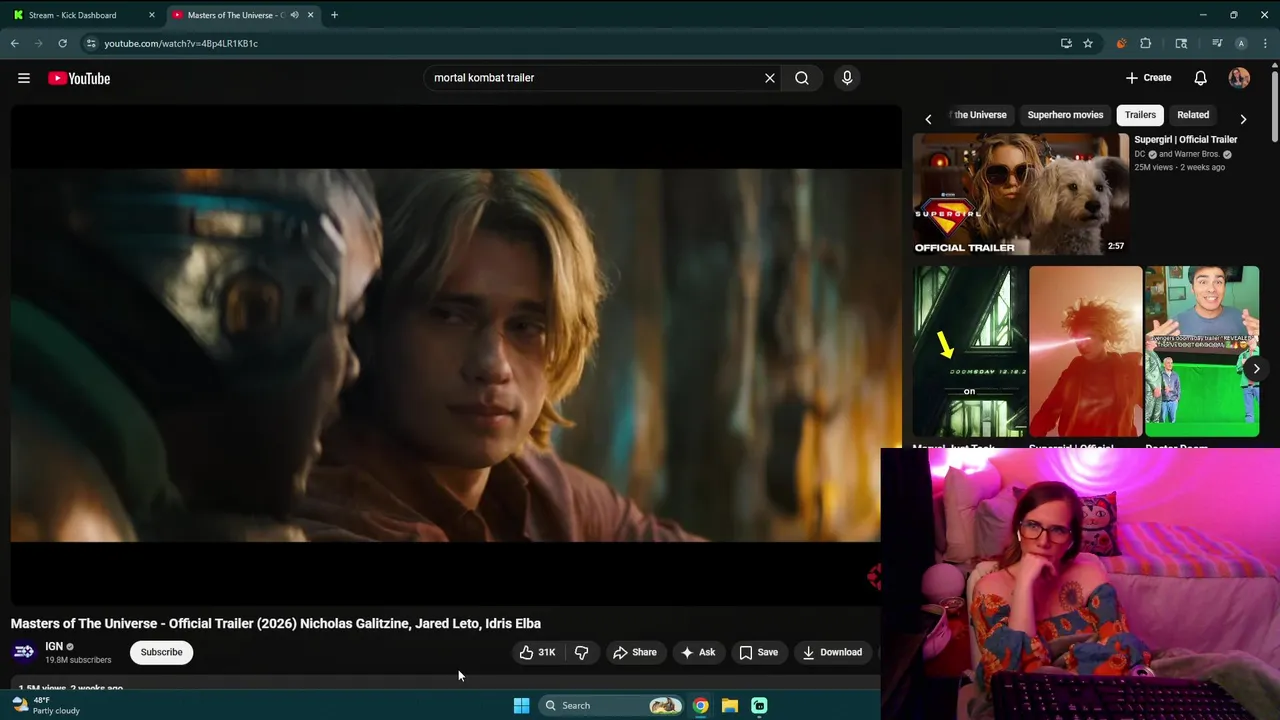Like the video with thumbs up
Viewport: 1280px width, 720px height.
537,652
